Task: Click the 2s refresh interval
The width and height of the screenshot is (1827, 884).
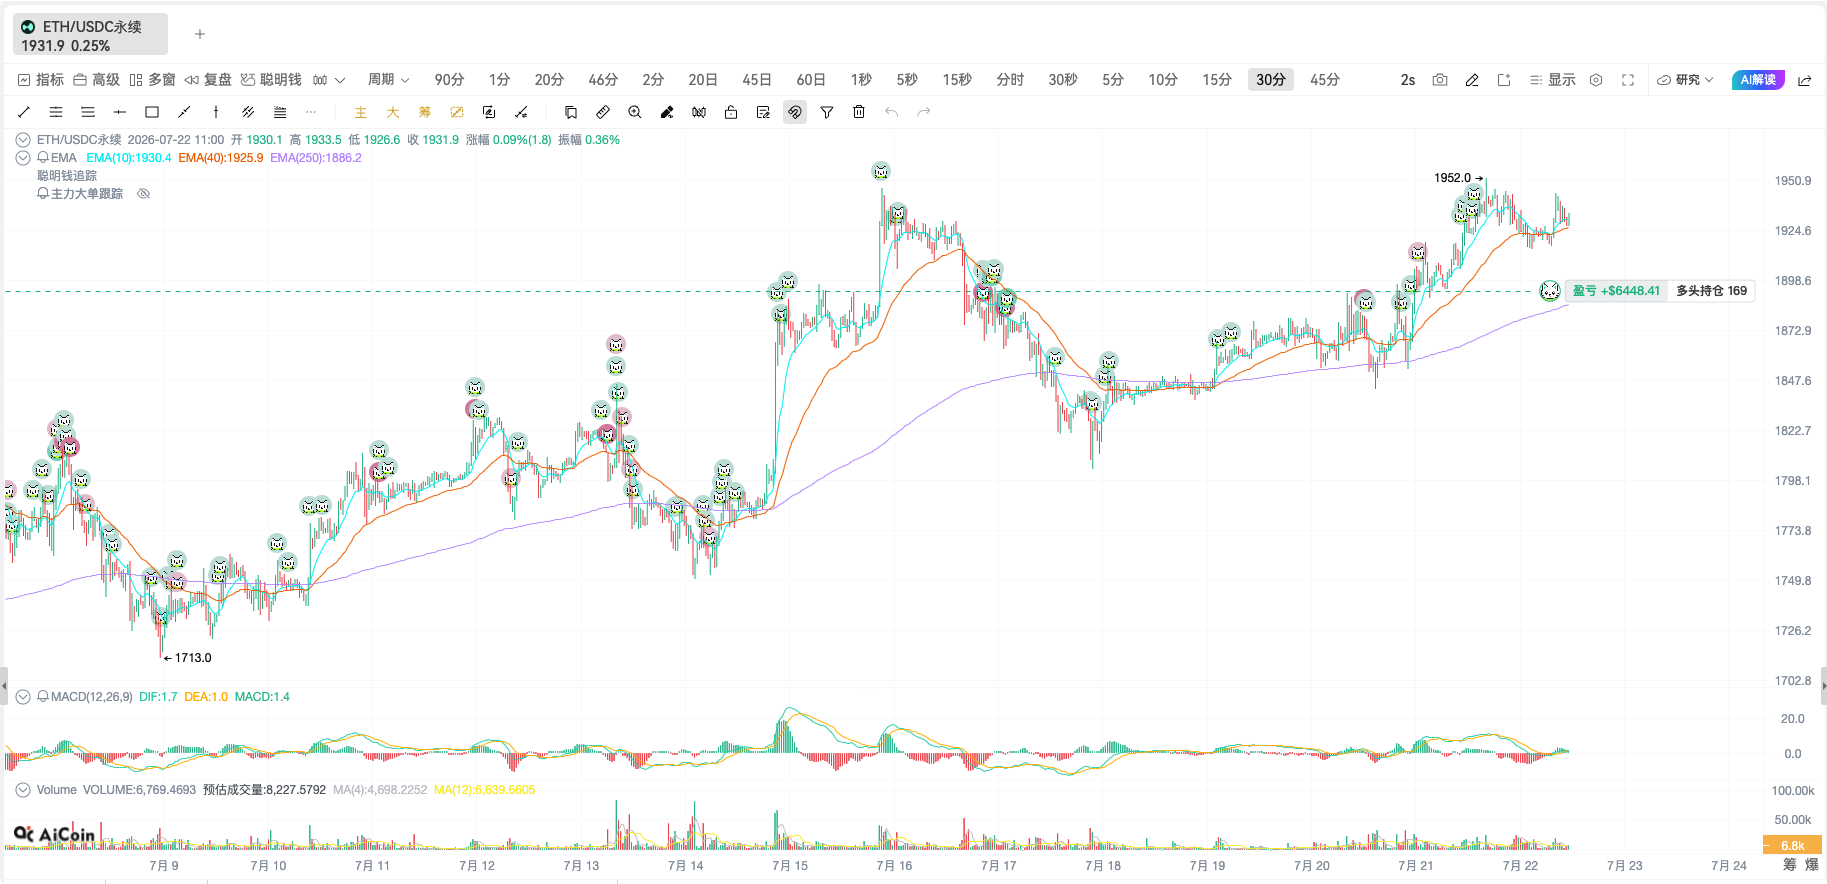Action: click(x=1408, y=80)
